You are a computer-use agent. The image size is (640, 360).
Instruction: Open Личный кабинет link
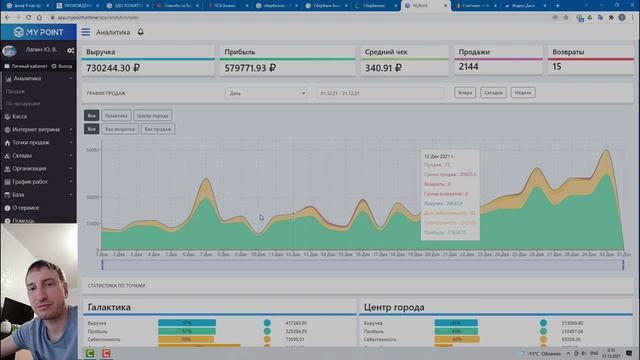pos(26,66)
